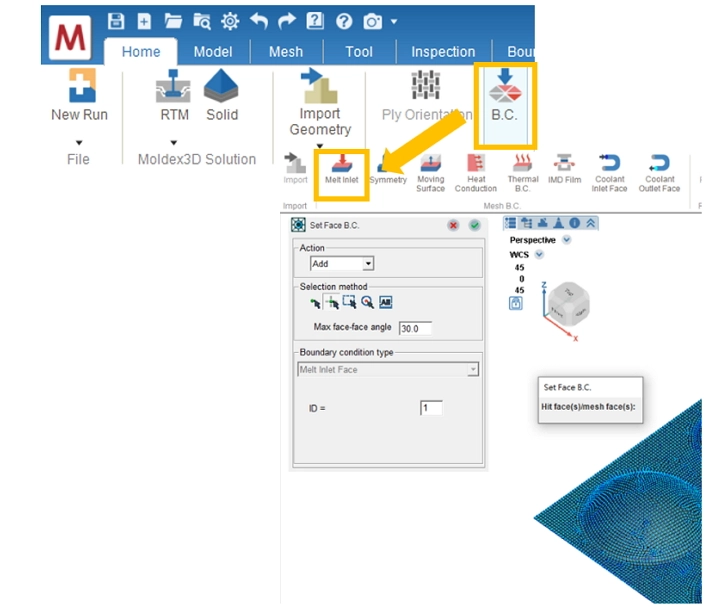Expand the WCS coordinate dropdown

539,255
